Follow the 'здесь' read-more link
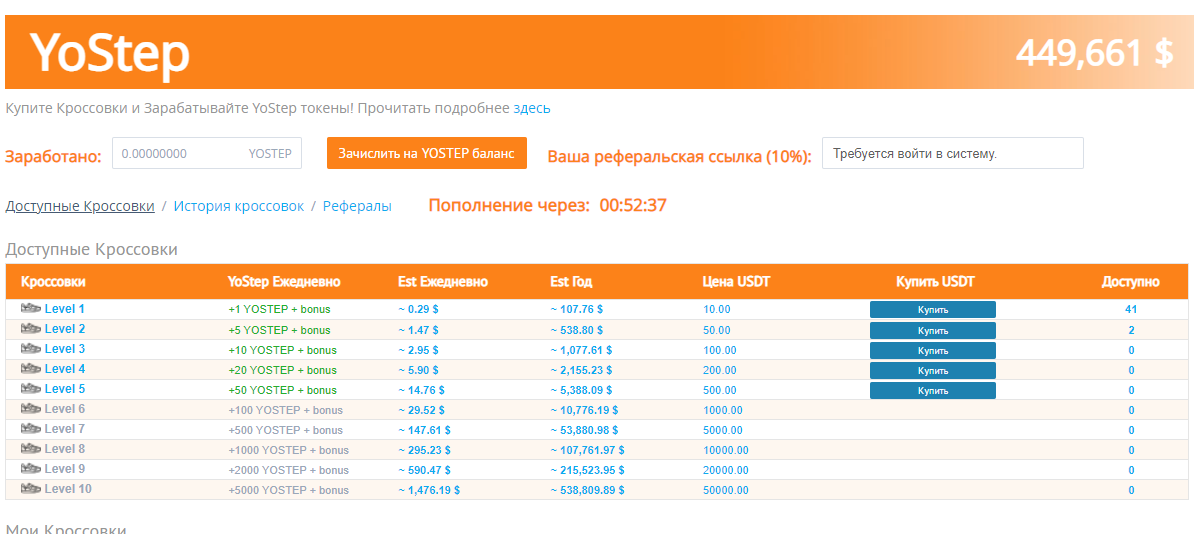This screenshot has width=1196, height=534. tap(531, 108)
